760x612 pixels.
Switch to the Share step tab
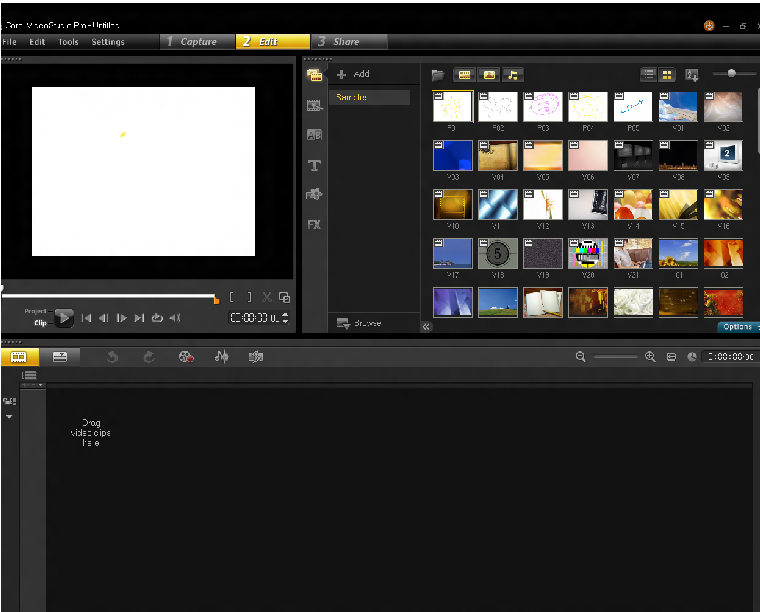click(x=349, y=42)
